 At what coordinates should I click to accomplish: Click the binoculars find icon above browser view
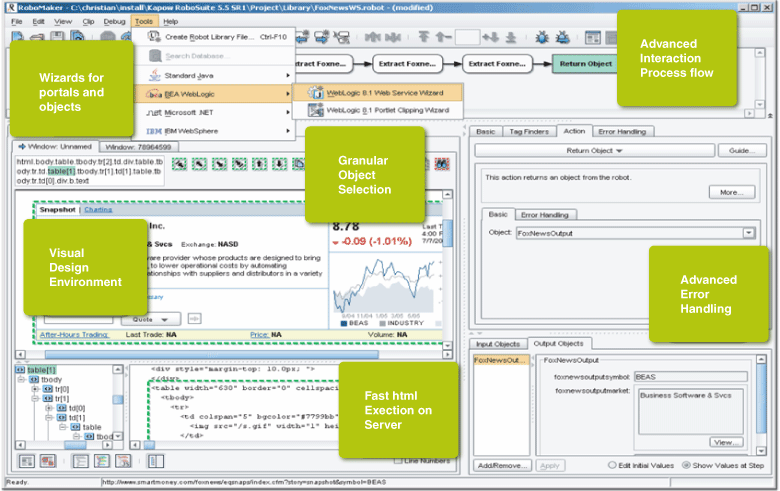point(442,164)
